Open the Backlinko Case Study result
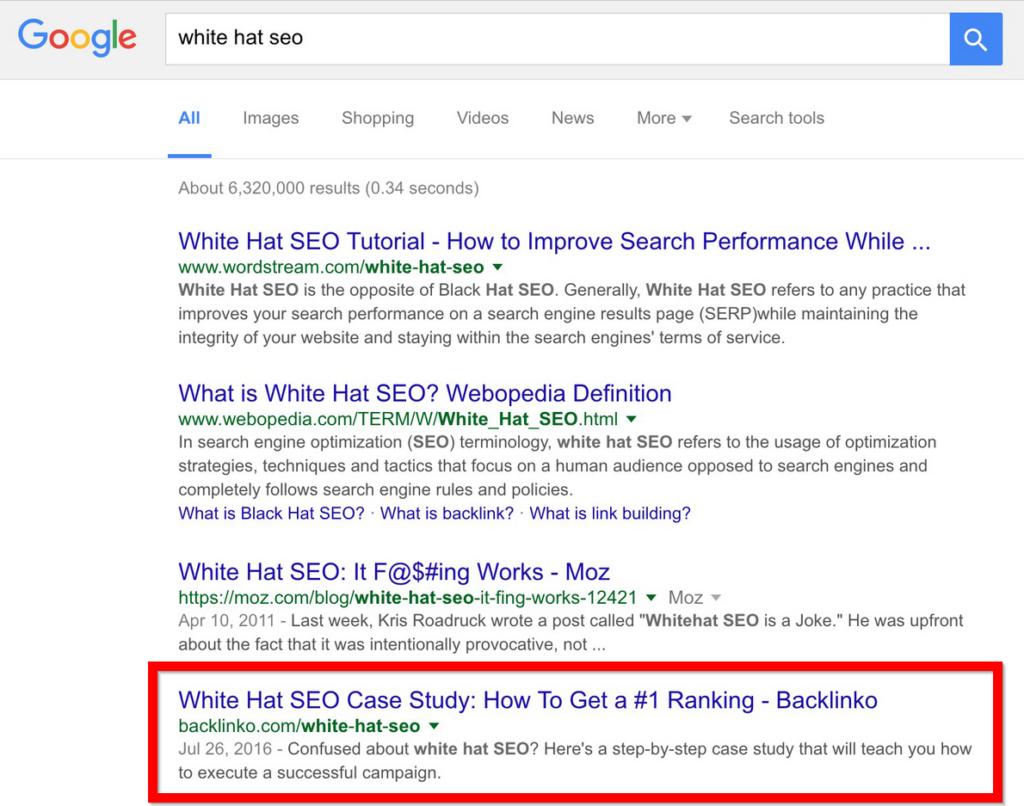 527,700
